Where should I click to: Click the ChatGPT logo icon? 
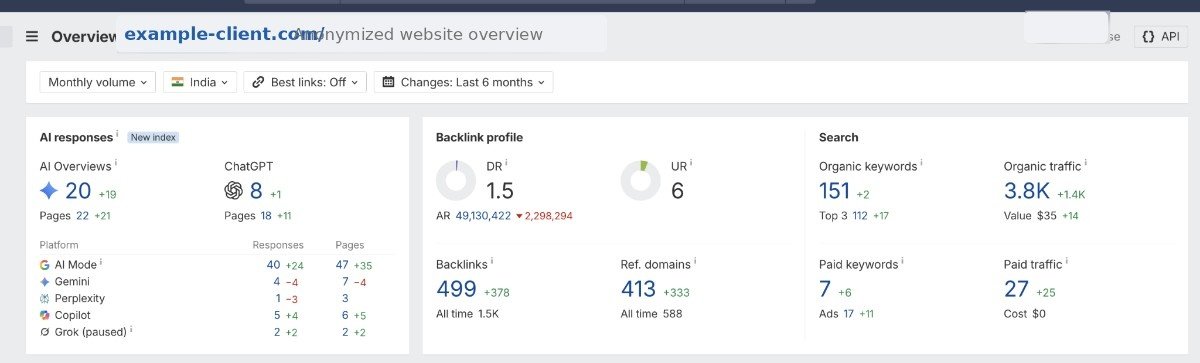[234, 190]
